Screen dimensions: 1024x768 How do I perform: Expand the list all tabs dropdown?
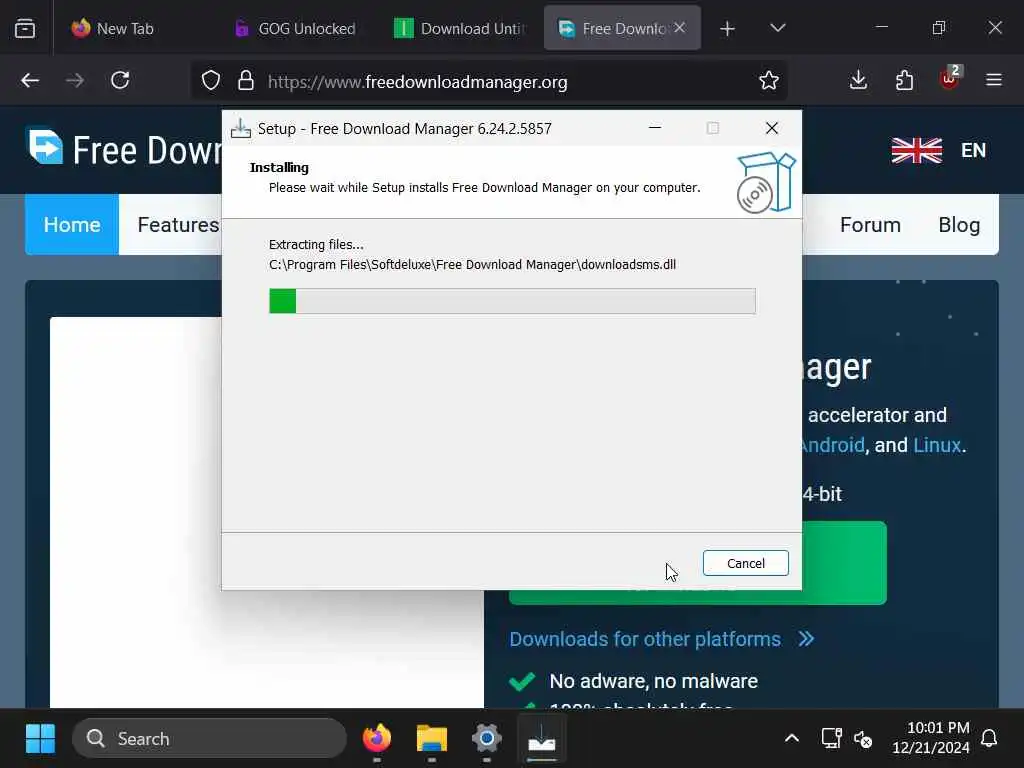pyautogui.click(x=777, y=28)
